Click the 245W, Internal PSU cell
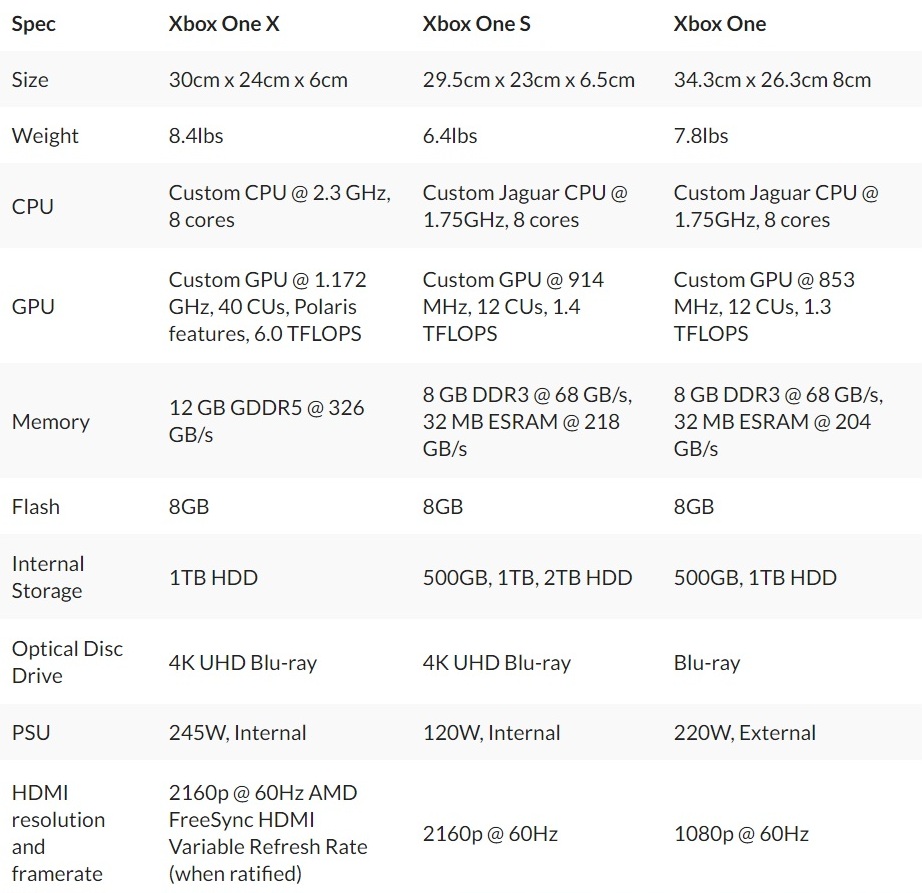The image size is (922, 893). [237, 733]
